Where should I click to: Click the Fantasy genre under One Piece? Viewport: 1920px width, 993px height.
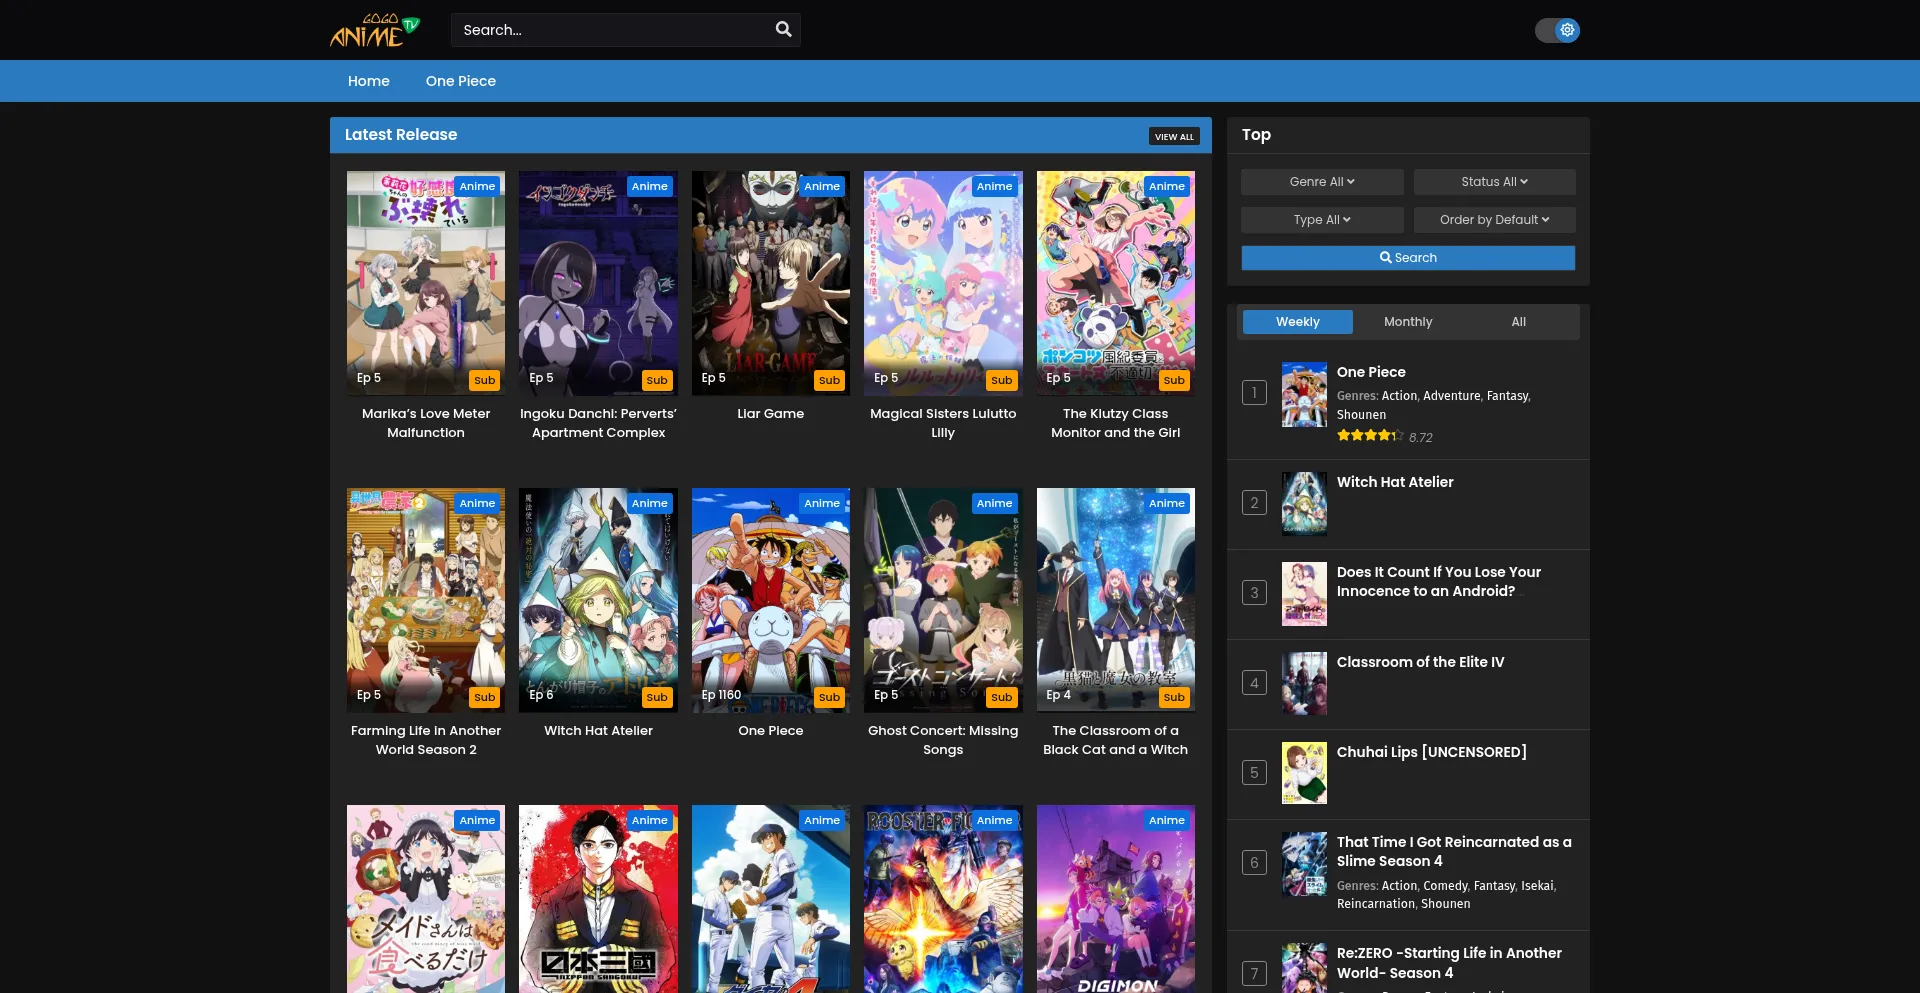point(1507,396)
